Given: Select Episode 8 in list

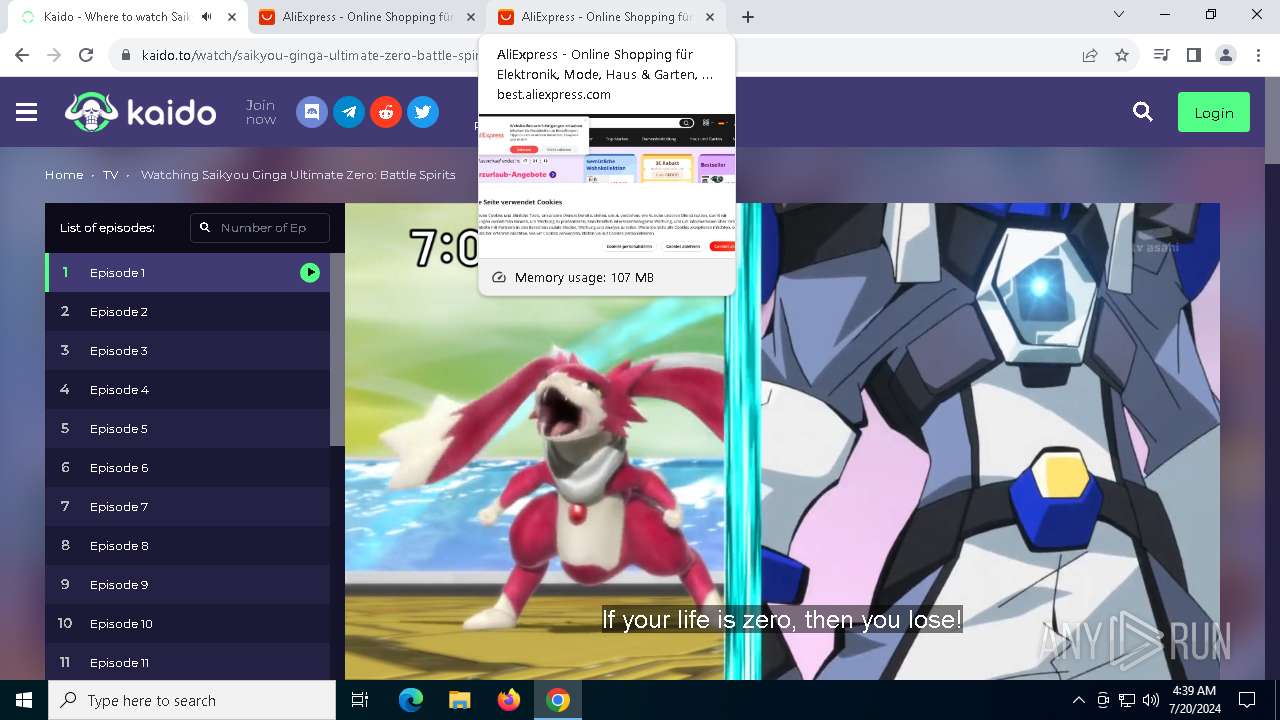Looking at the screenshot, I should (x=187, y=545).
